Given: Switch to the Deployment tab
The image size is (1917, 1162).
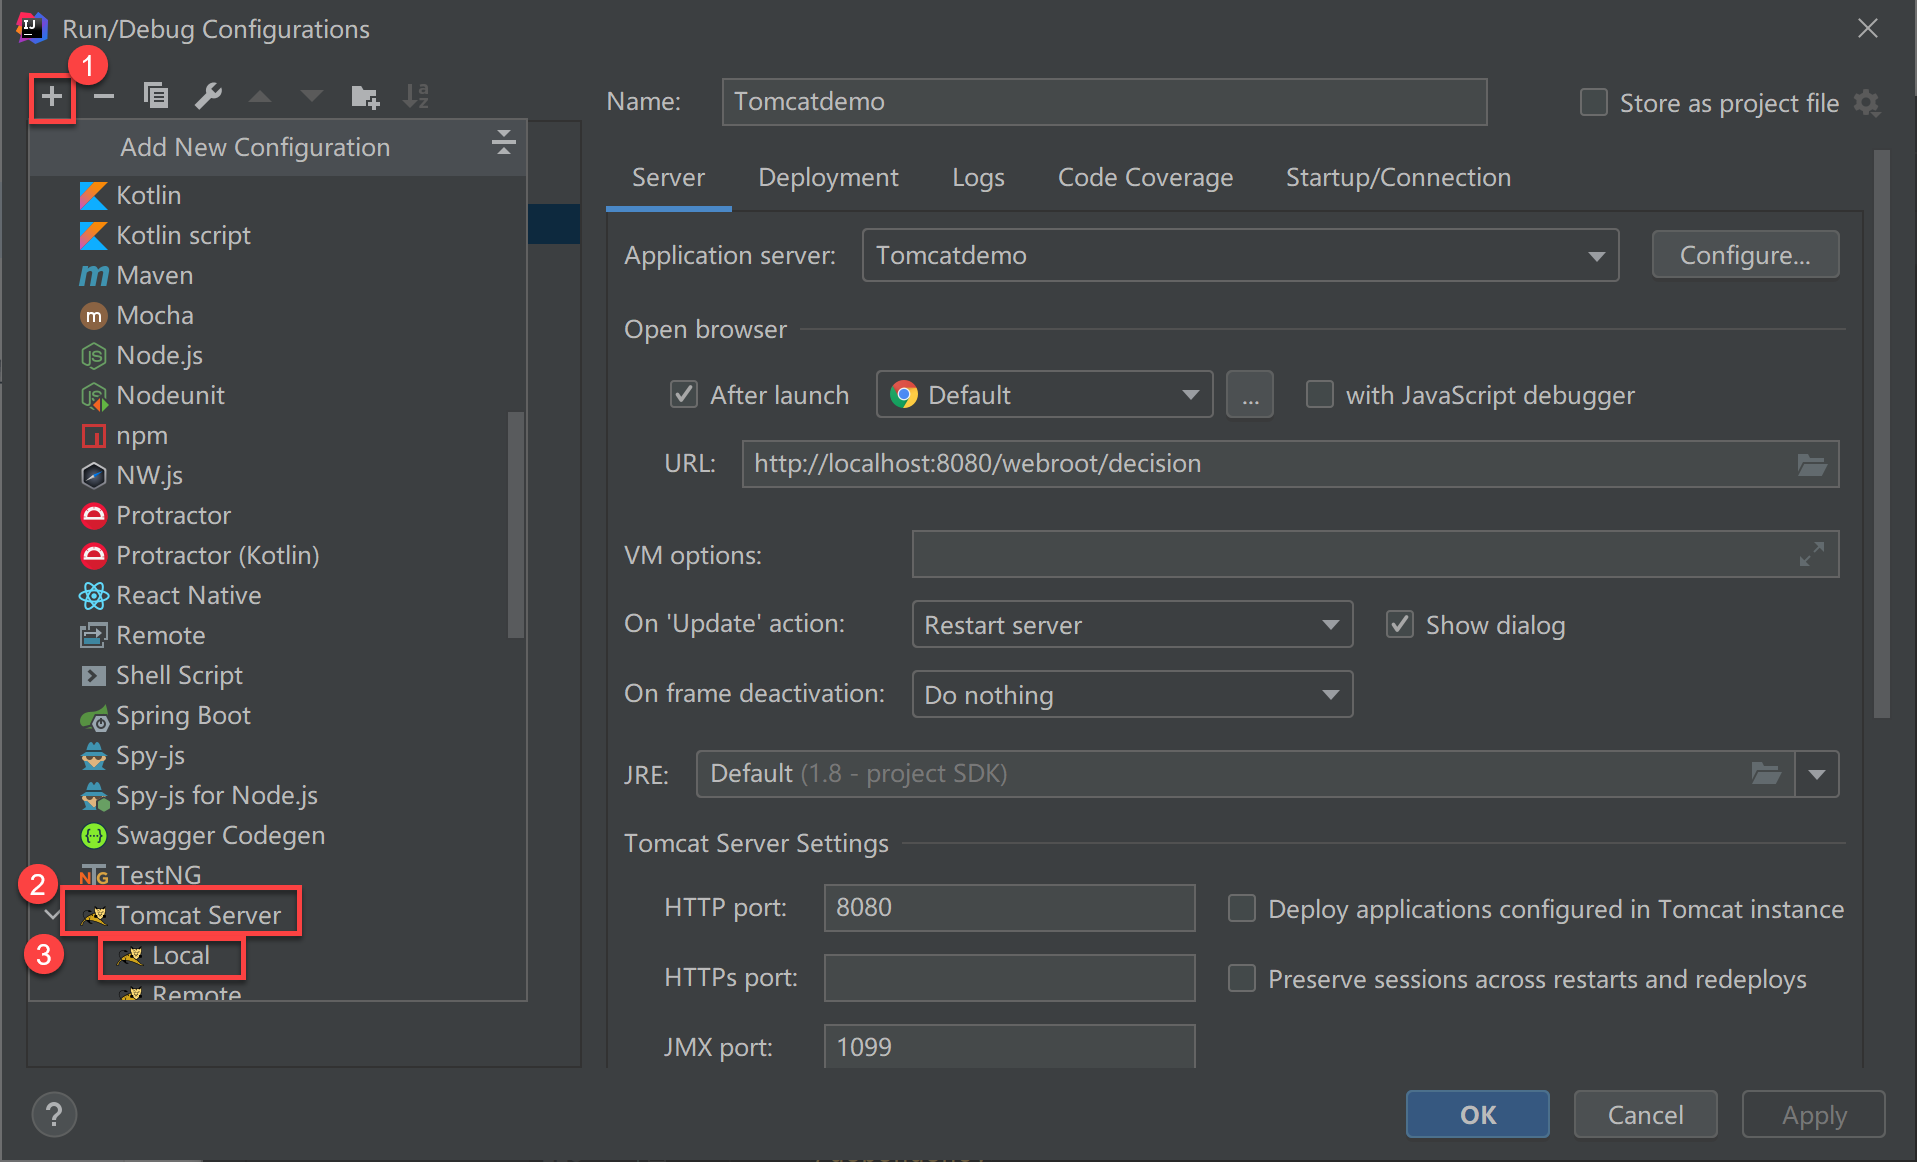Looking at the screenshot, I should 828,178.
